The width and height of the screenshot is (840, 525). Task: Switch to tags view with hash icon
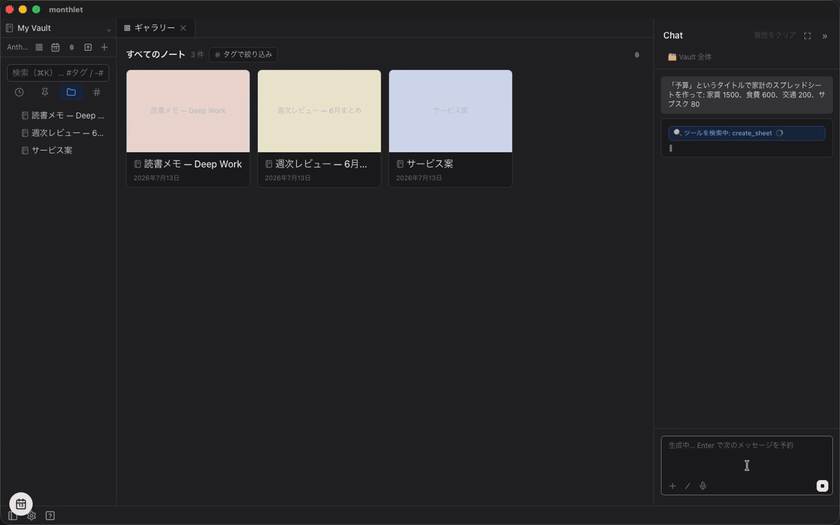(x=97, y=92)
